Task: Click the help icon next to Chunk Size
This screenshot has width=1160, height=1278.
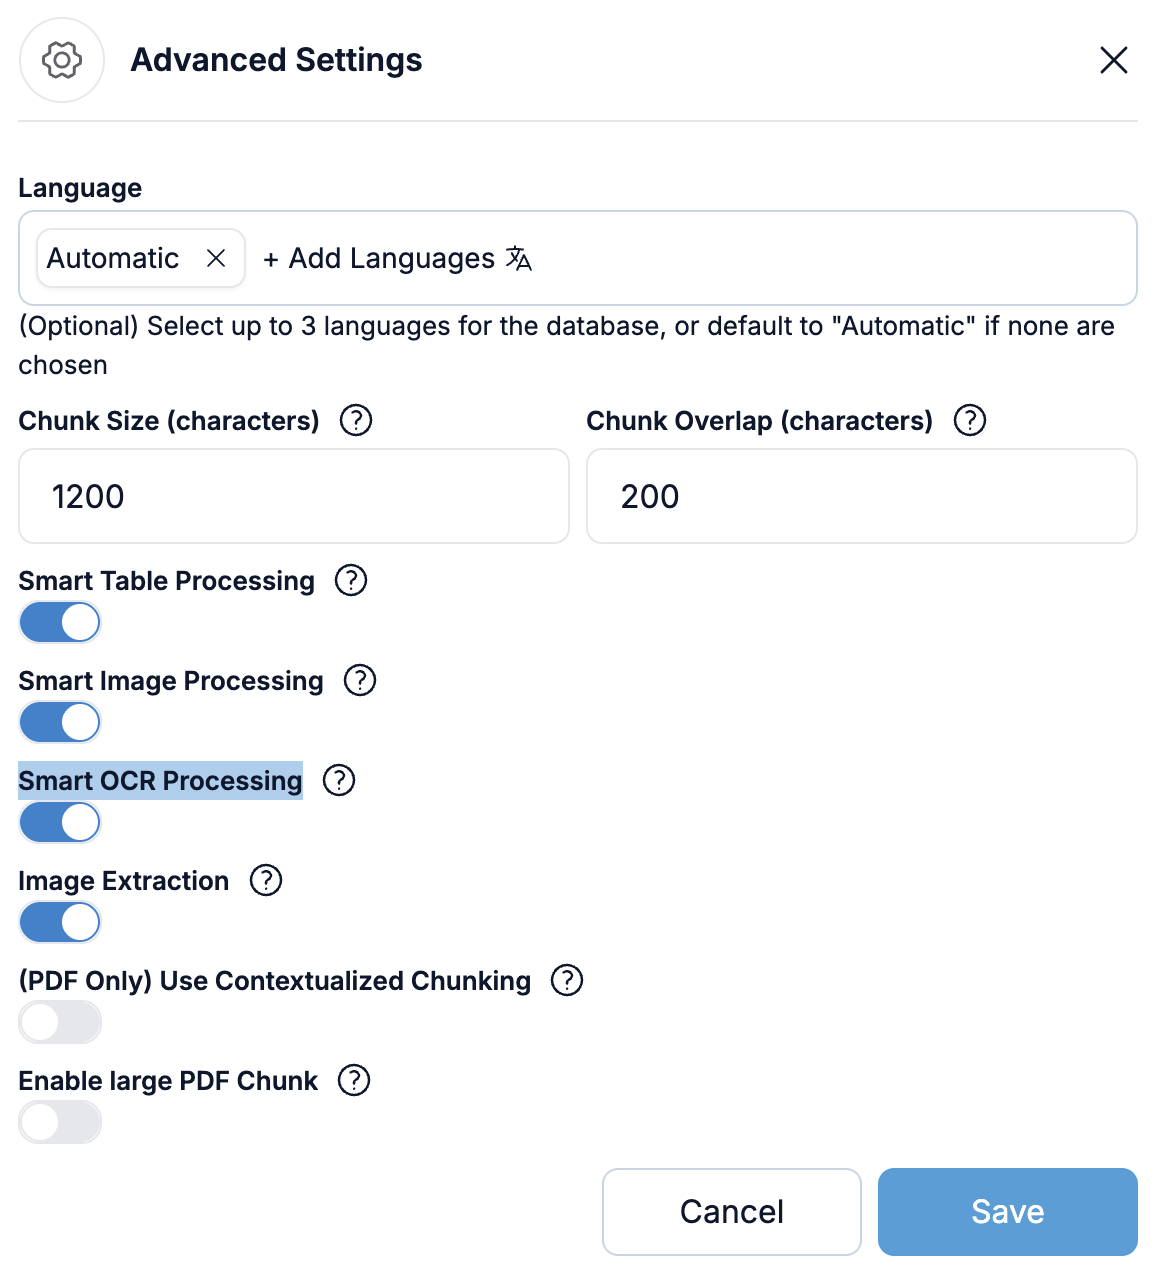Action: [x=356, y=420]
